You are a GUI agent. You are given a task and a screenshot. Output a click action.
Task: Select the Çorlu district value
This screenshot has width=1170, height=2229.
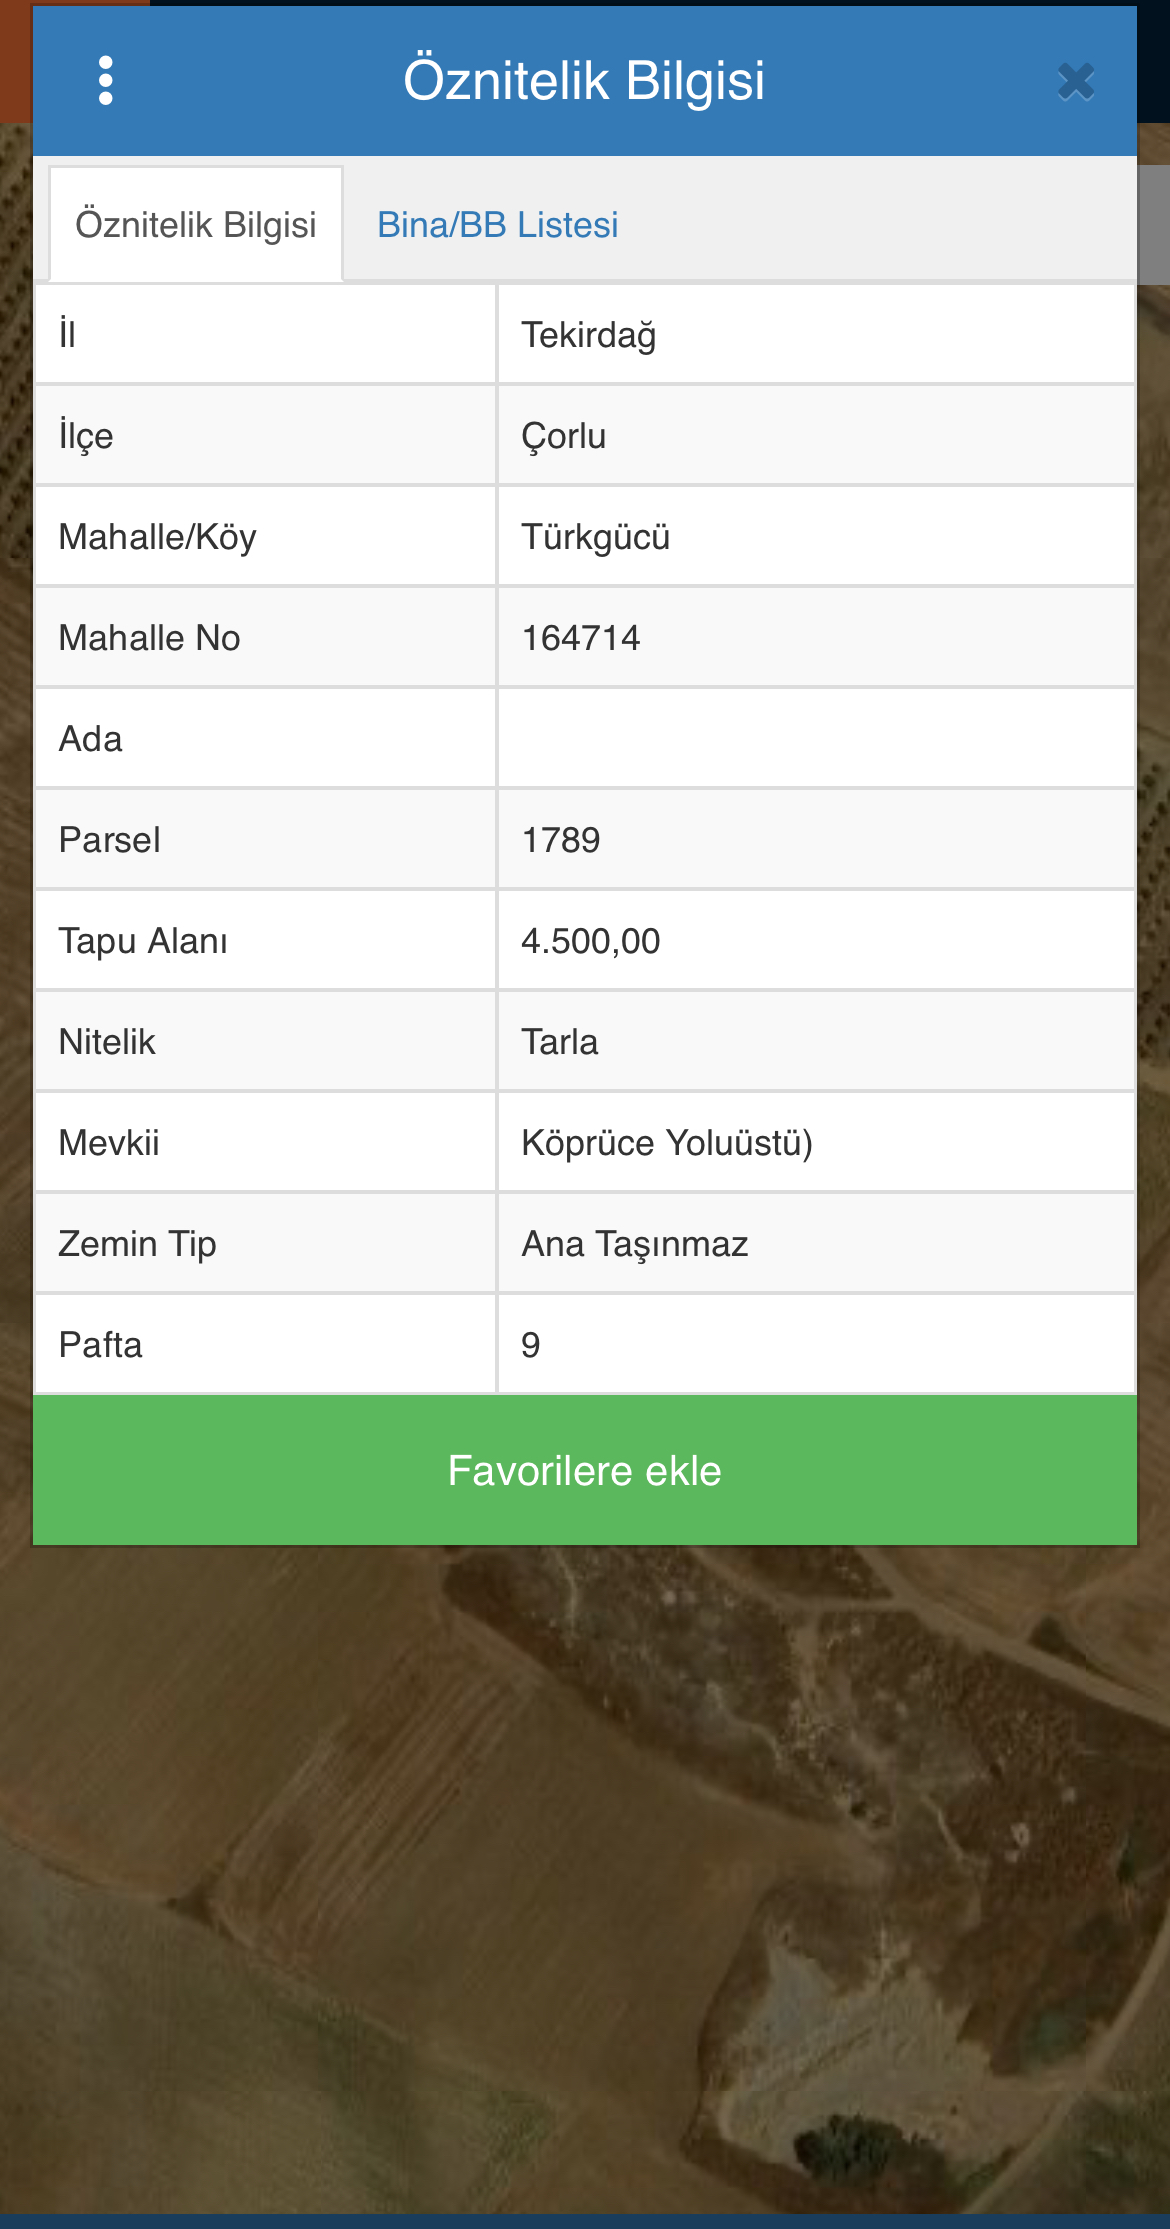pos(564,436)
